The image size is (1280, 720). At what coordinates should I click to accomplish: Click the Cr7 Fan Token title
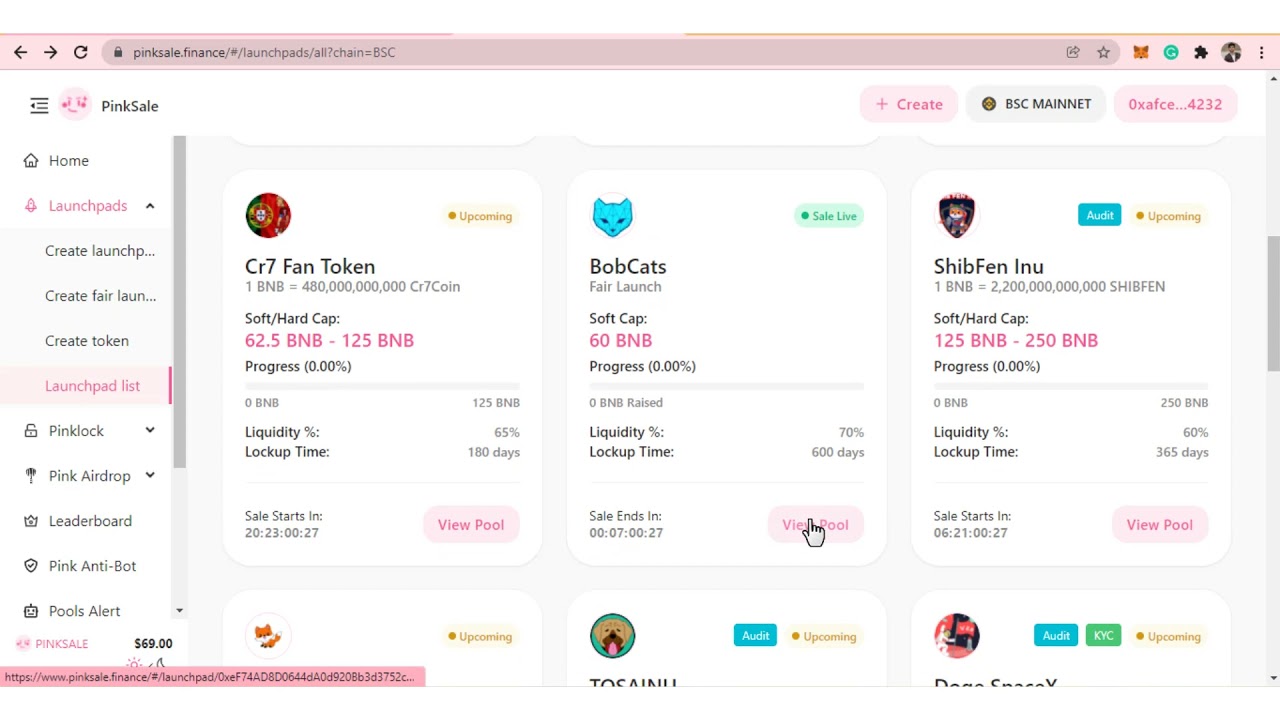310,266
